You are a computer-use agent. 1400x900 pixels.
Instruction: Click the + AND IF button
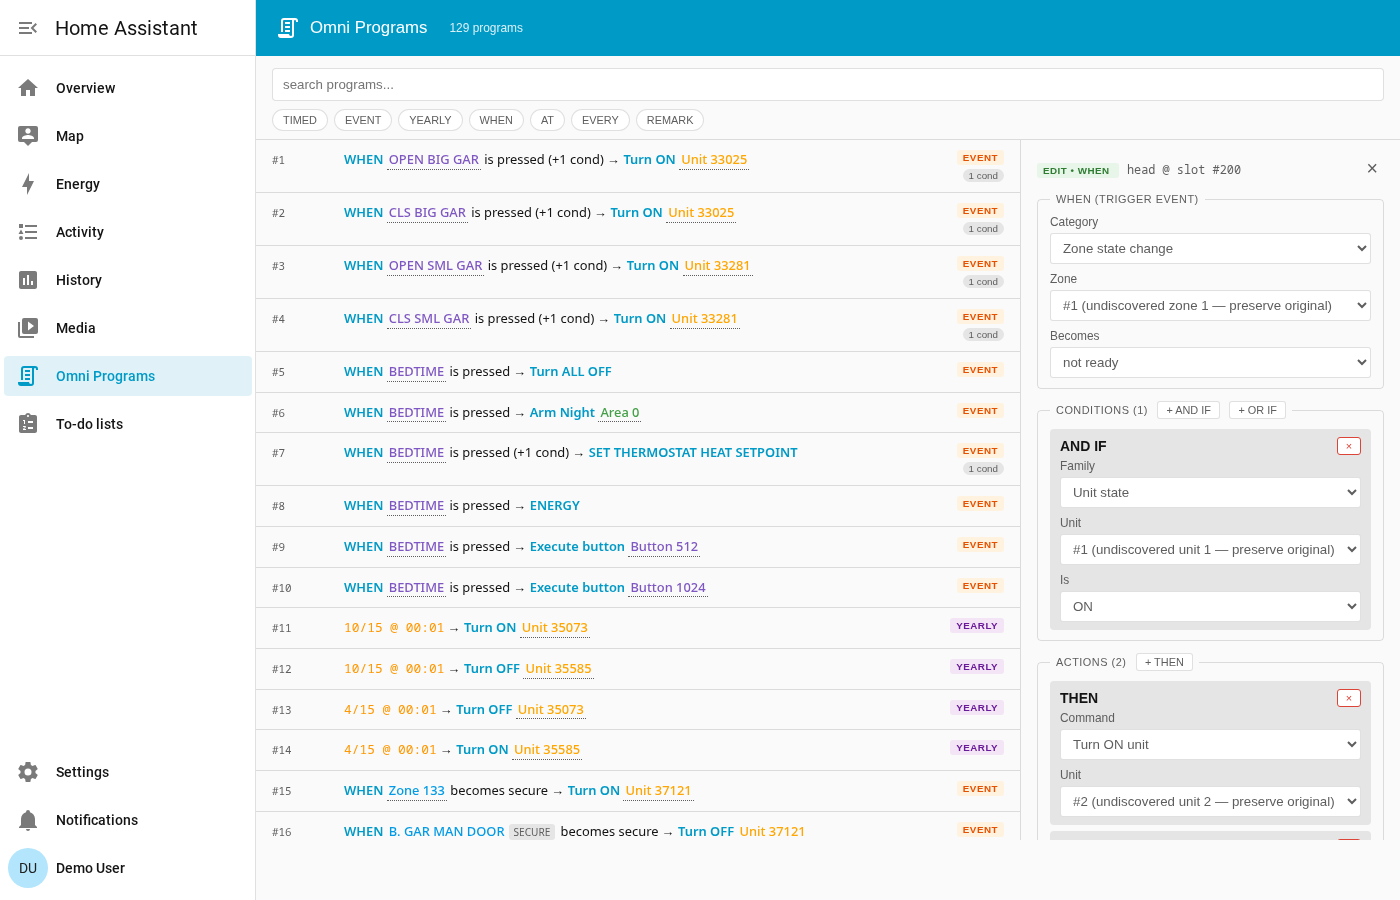tap(1188, 410)
